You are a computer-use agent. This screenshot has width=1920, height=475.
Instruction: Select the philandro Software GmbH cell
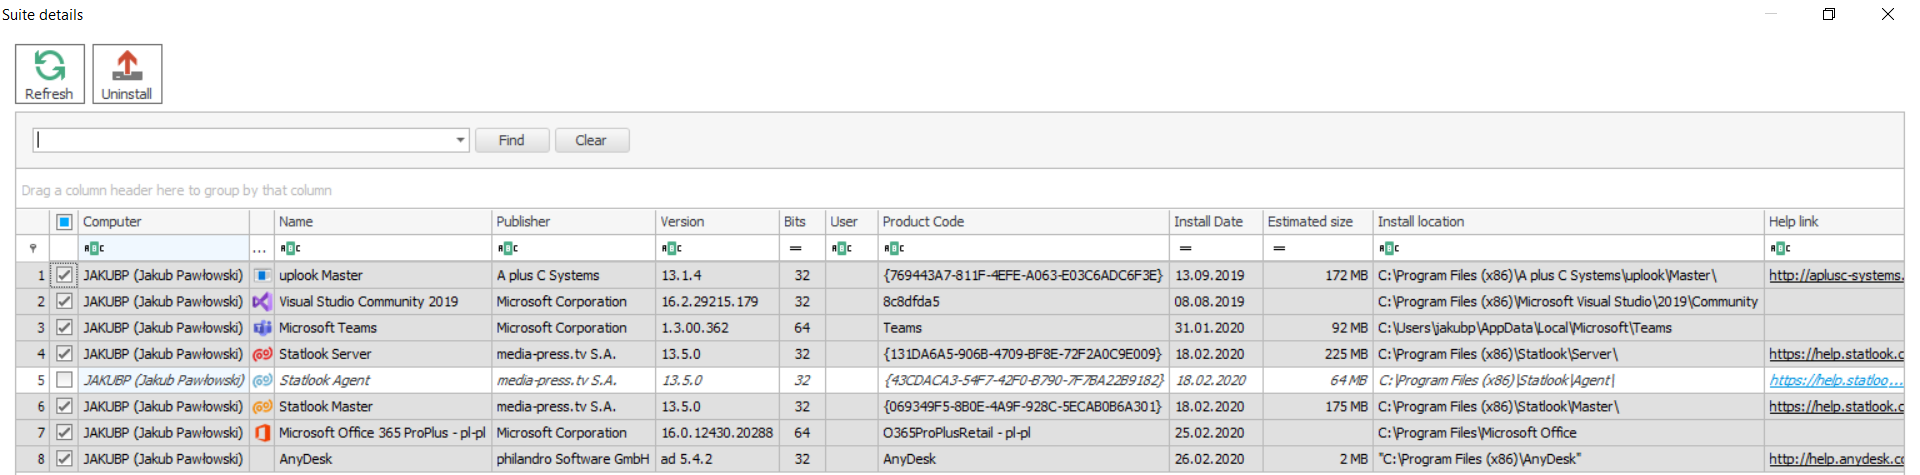[x=575, y=458]
